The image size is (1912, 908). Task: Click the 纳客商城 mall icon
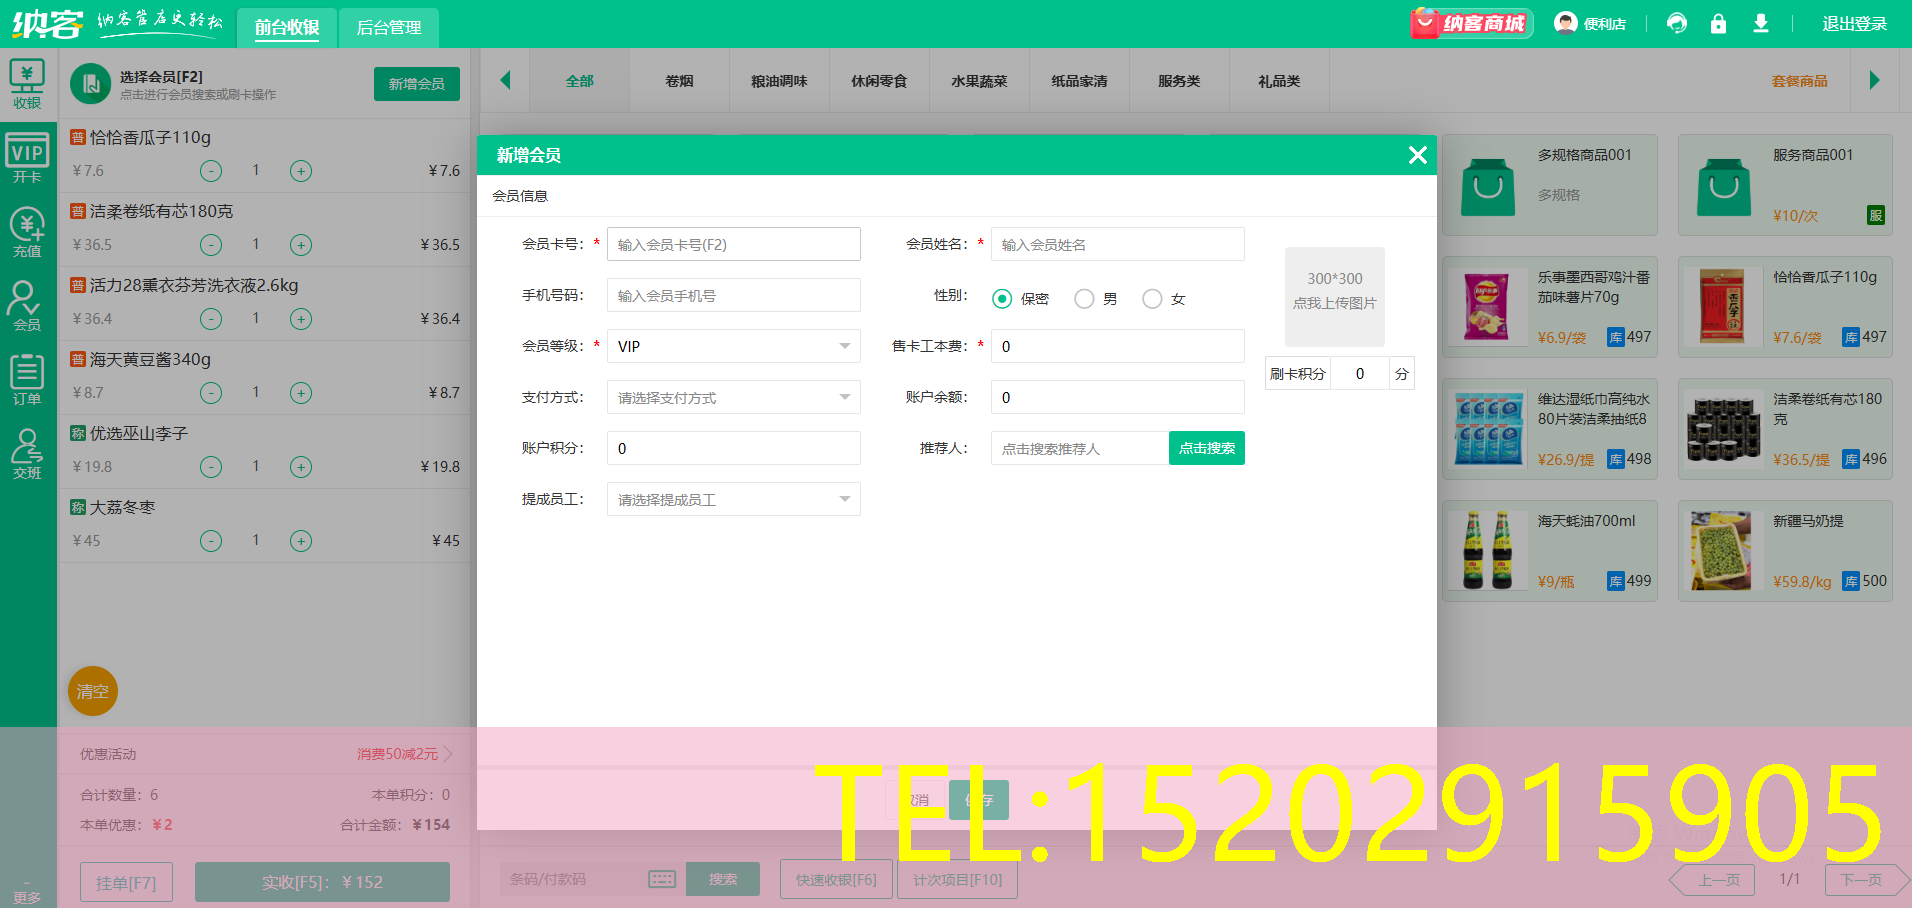click(1471, 23)
